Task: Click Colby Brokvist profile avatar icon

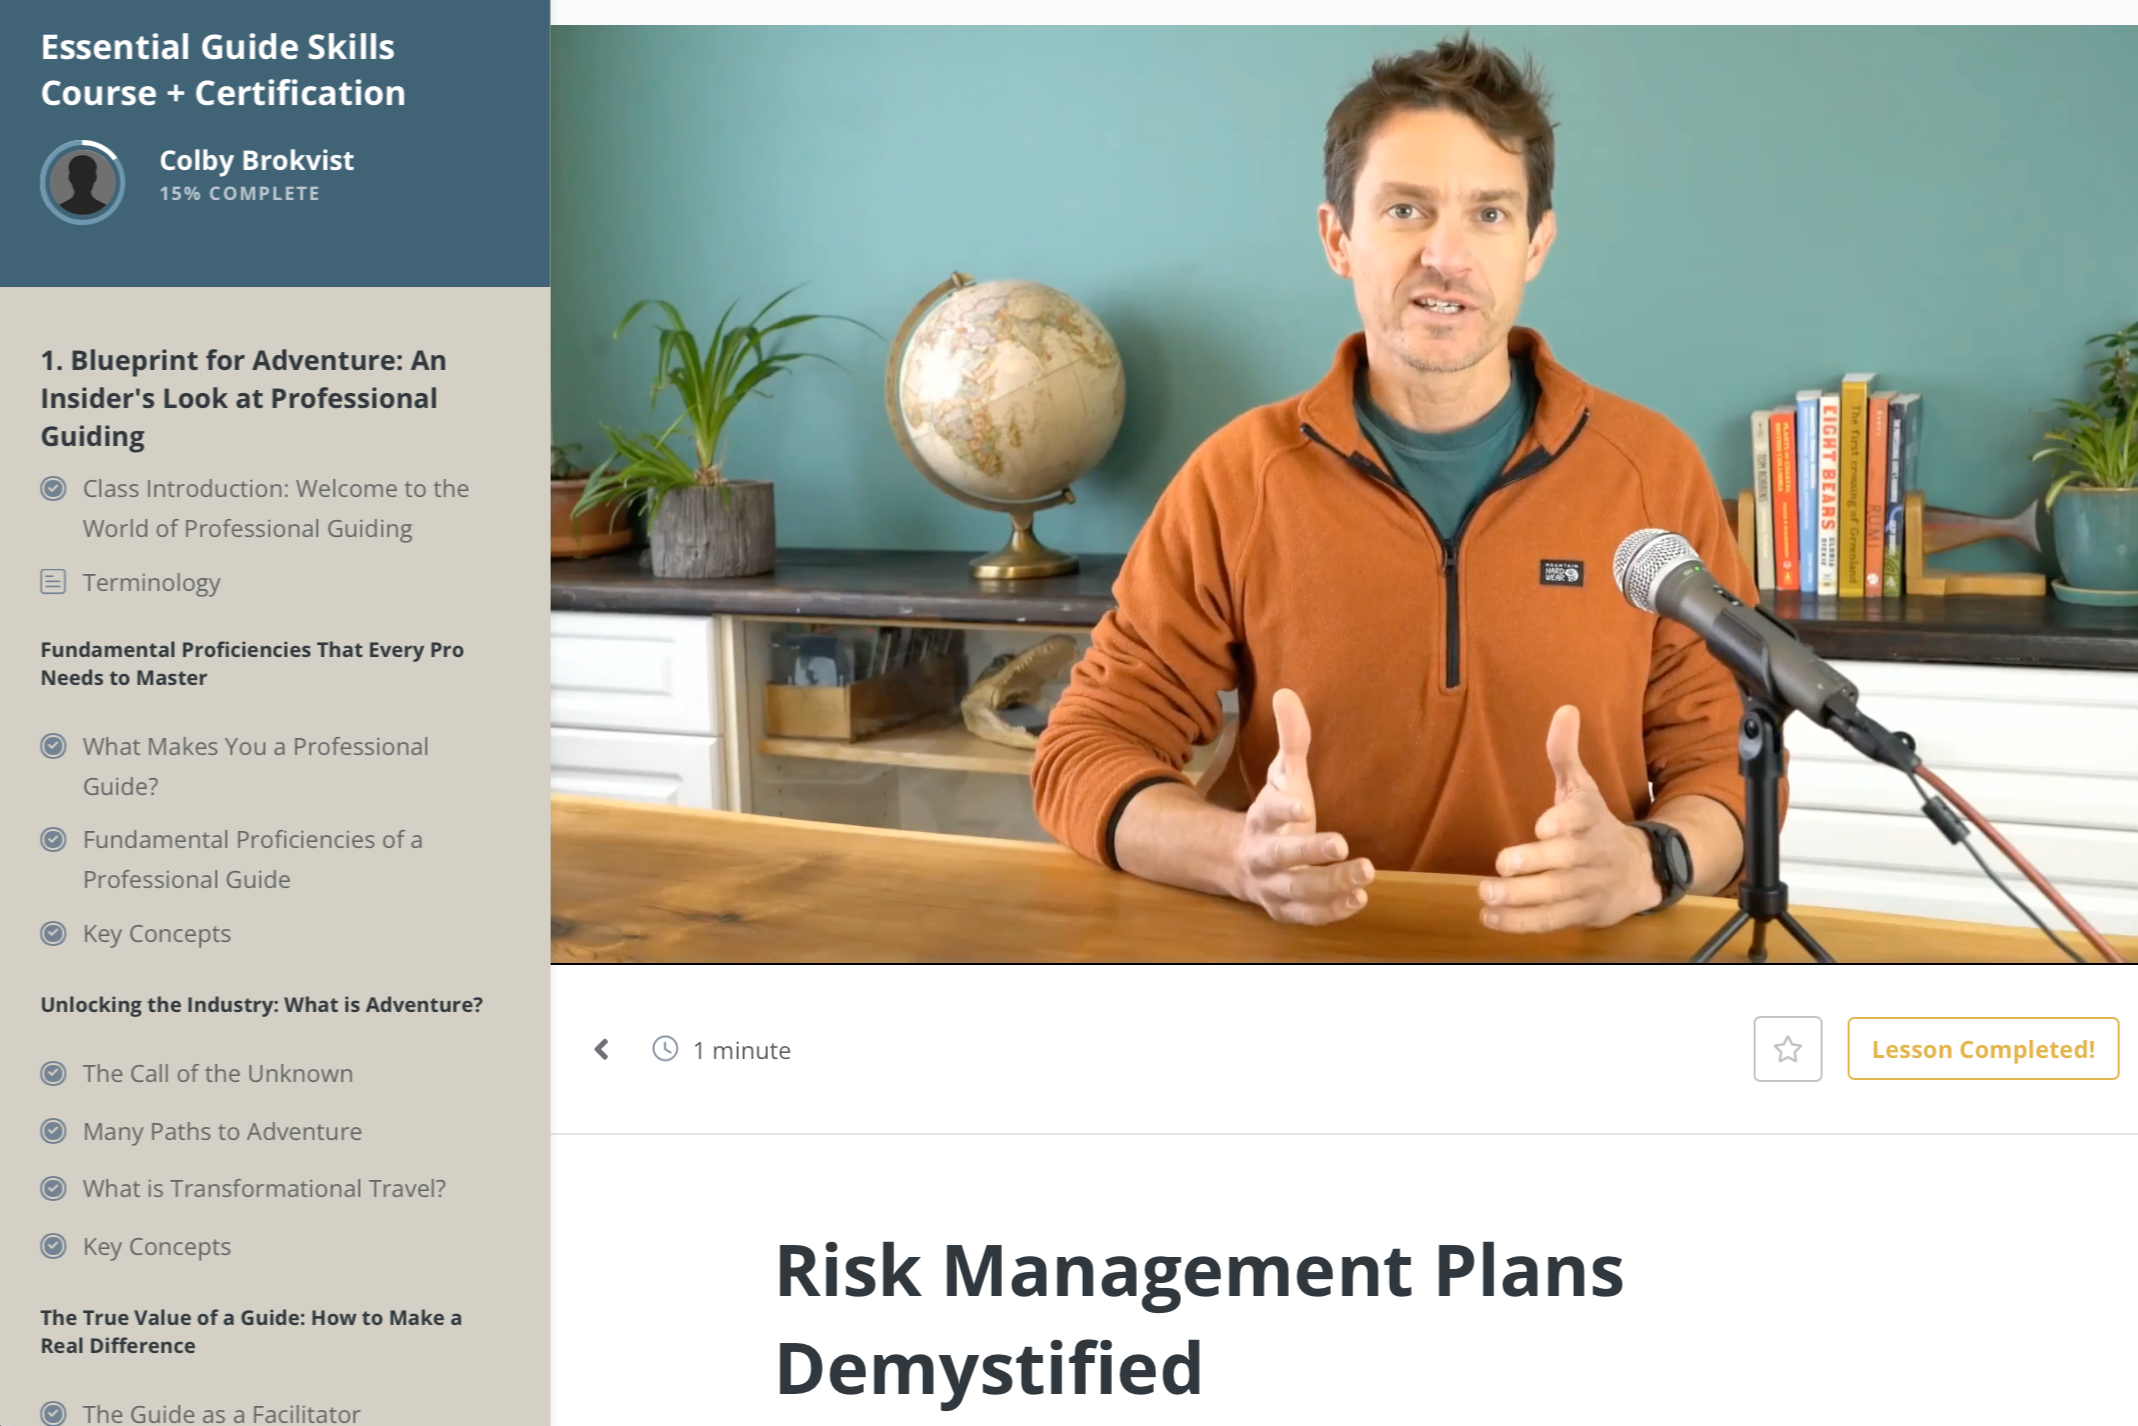Action: pyautogui.click(x=82, y=182)
